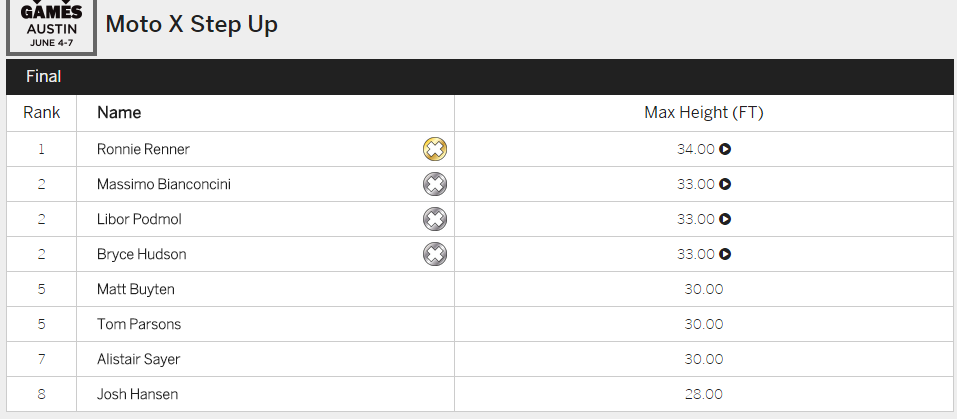Play video of Bryce Hudson's 33.00 jump
957x419 pixels.
726,254
